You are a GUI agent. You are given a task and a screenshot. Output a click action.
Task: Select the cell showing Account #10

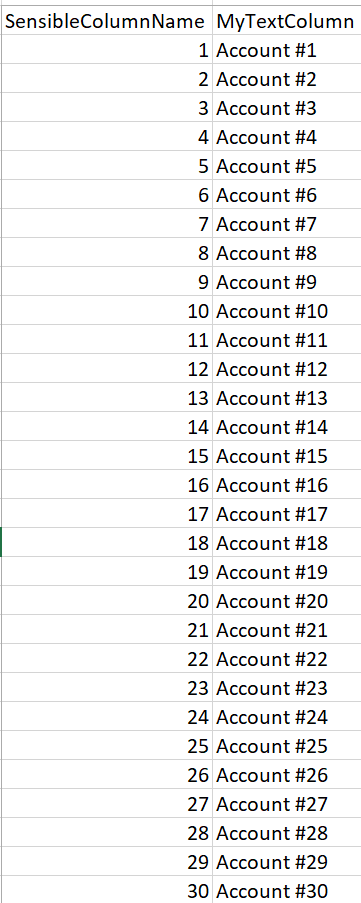point(287,311)
